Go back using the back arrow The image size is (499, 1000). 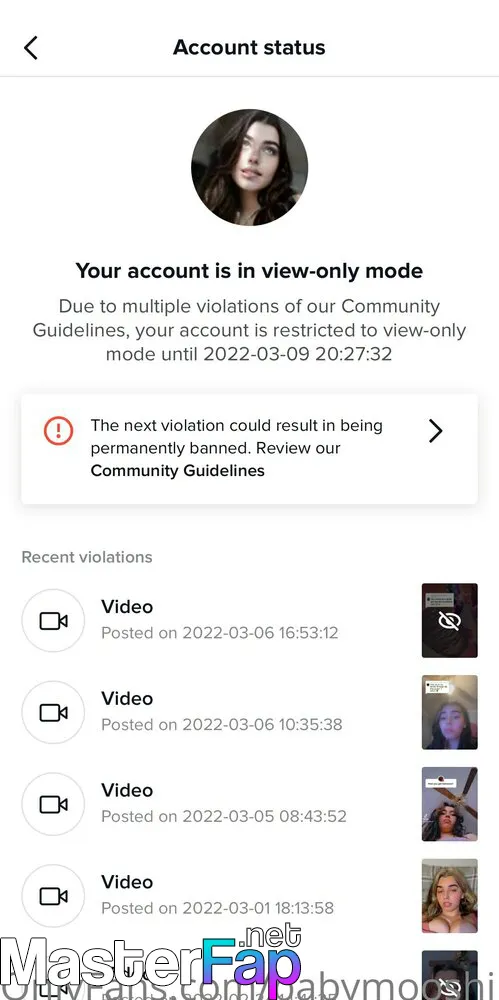click(31, 48)
